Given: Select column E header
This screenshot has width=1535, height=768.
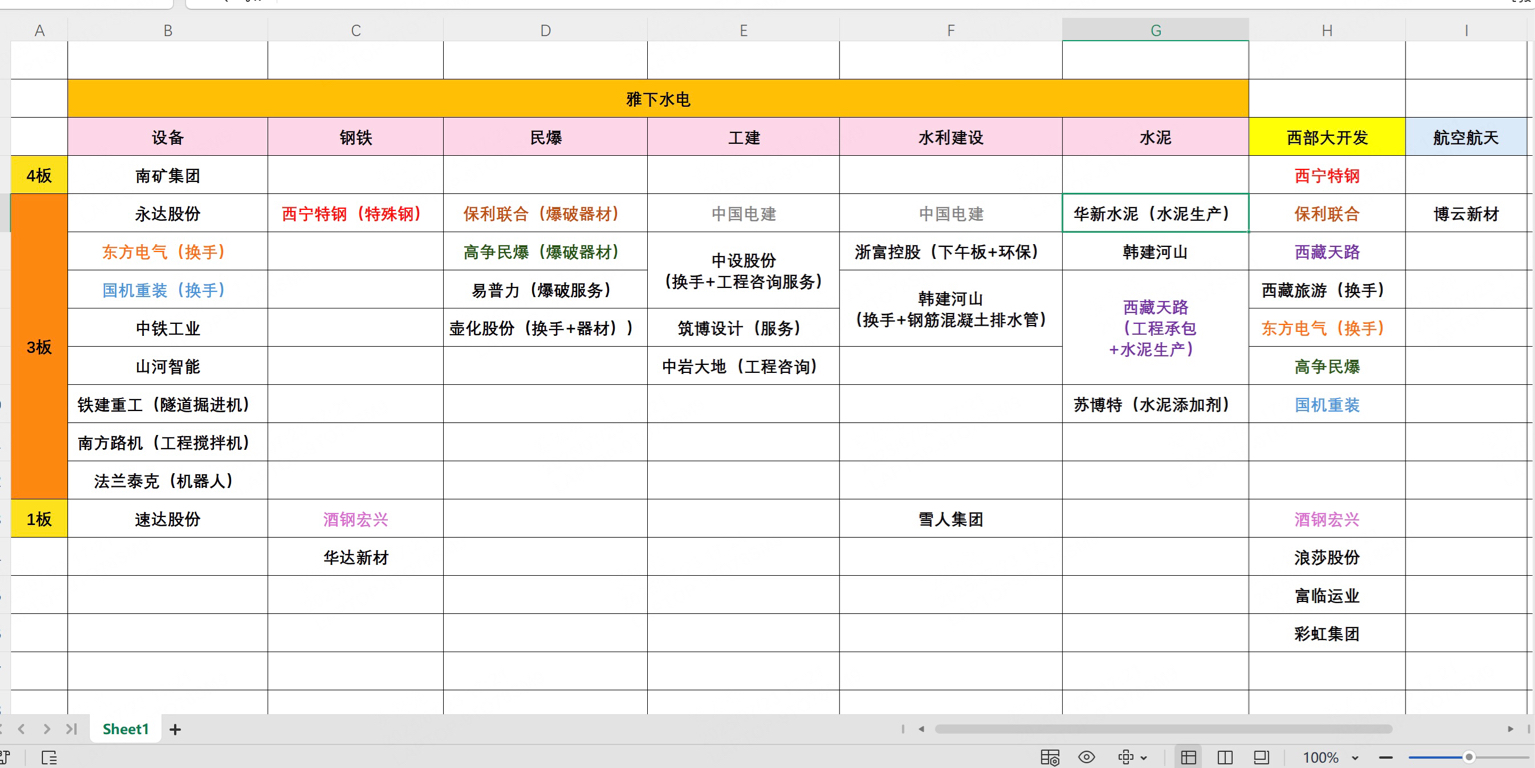Looking at the screenshot, I should click(744, 31).
